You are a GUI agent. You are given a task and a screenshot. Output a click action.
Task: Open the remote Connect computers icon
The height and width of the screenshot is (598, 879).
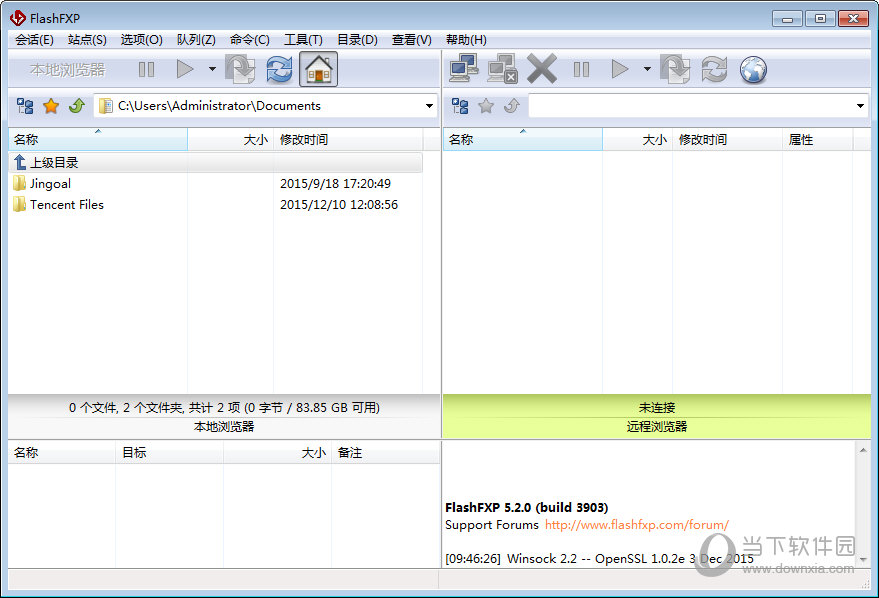pos(464,69)
